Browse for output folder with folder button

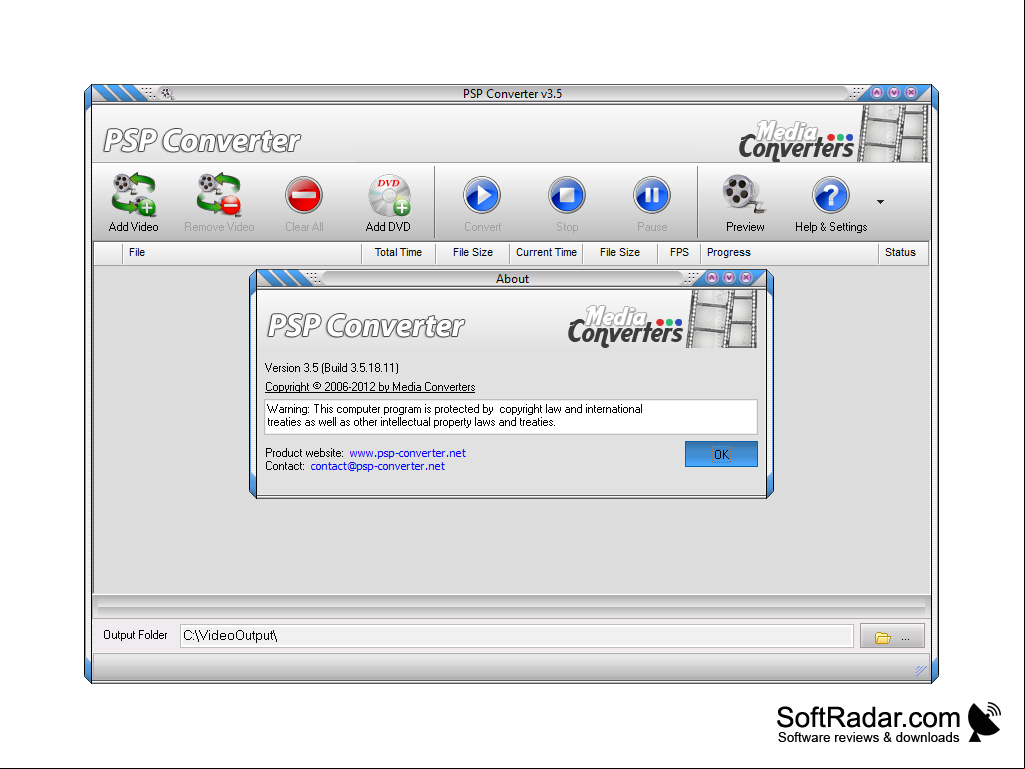coord(892,636)
